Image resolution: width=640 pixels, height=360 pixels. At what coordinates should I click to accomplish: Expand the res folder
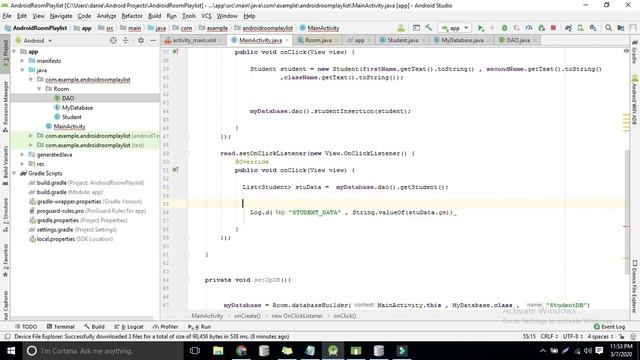tap(22, 164)
